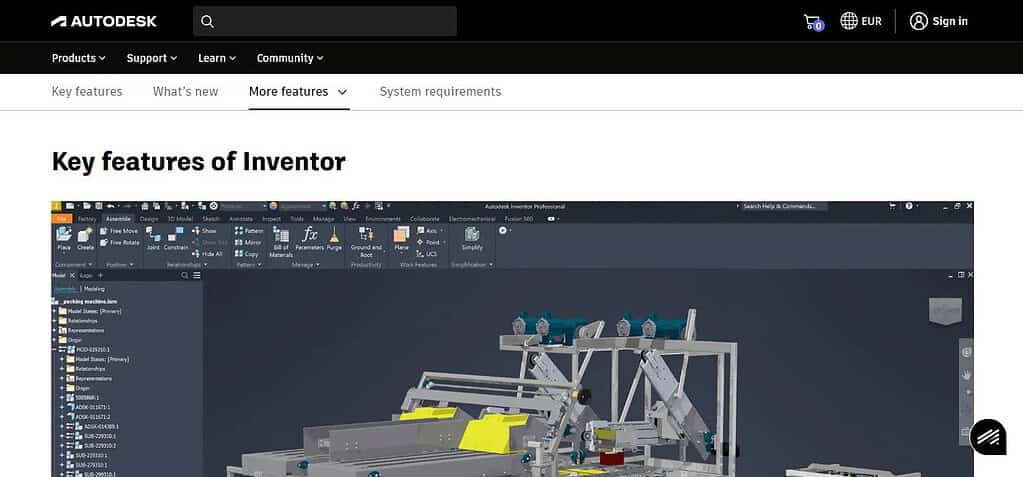Expand the Products menu
Screen dimensions: 1023x477
coord(78,58)
